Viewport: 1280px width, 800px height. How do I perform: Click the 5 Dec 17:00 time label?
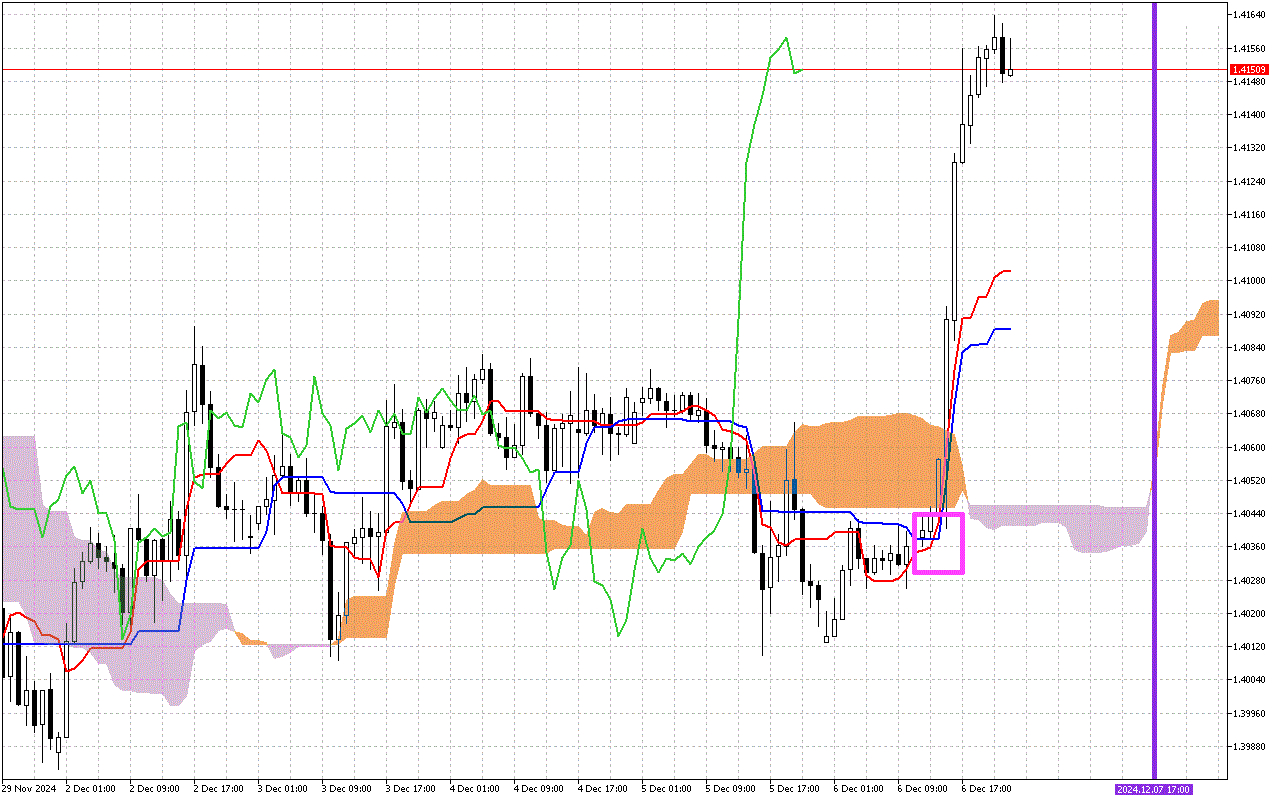(795, 789)
